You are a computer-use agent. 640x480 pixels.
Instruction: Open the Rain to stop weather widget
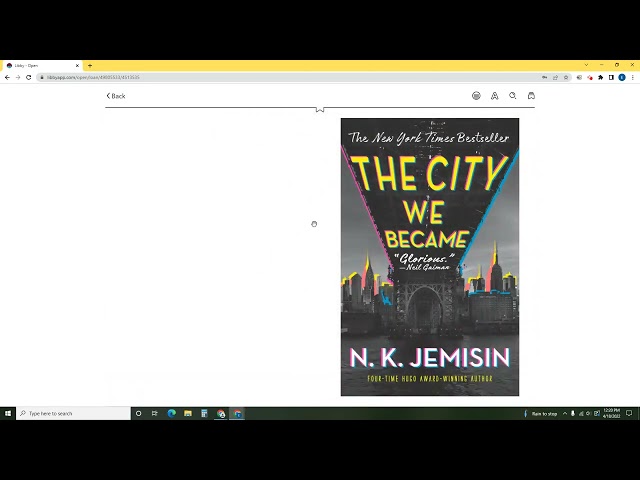click(x=541, y=413)
